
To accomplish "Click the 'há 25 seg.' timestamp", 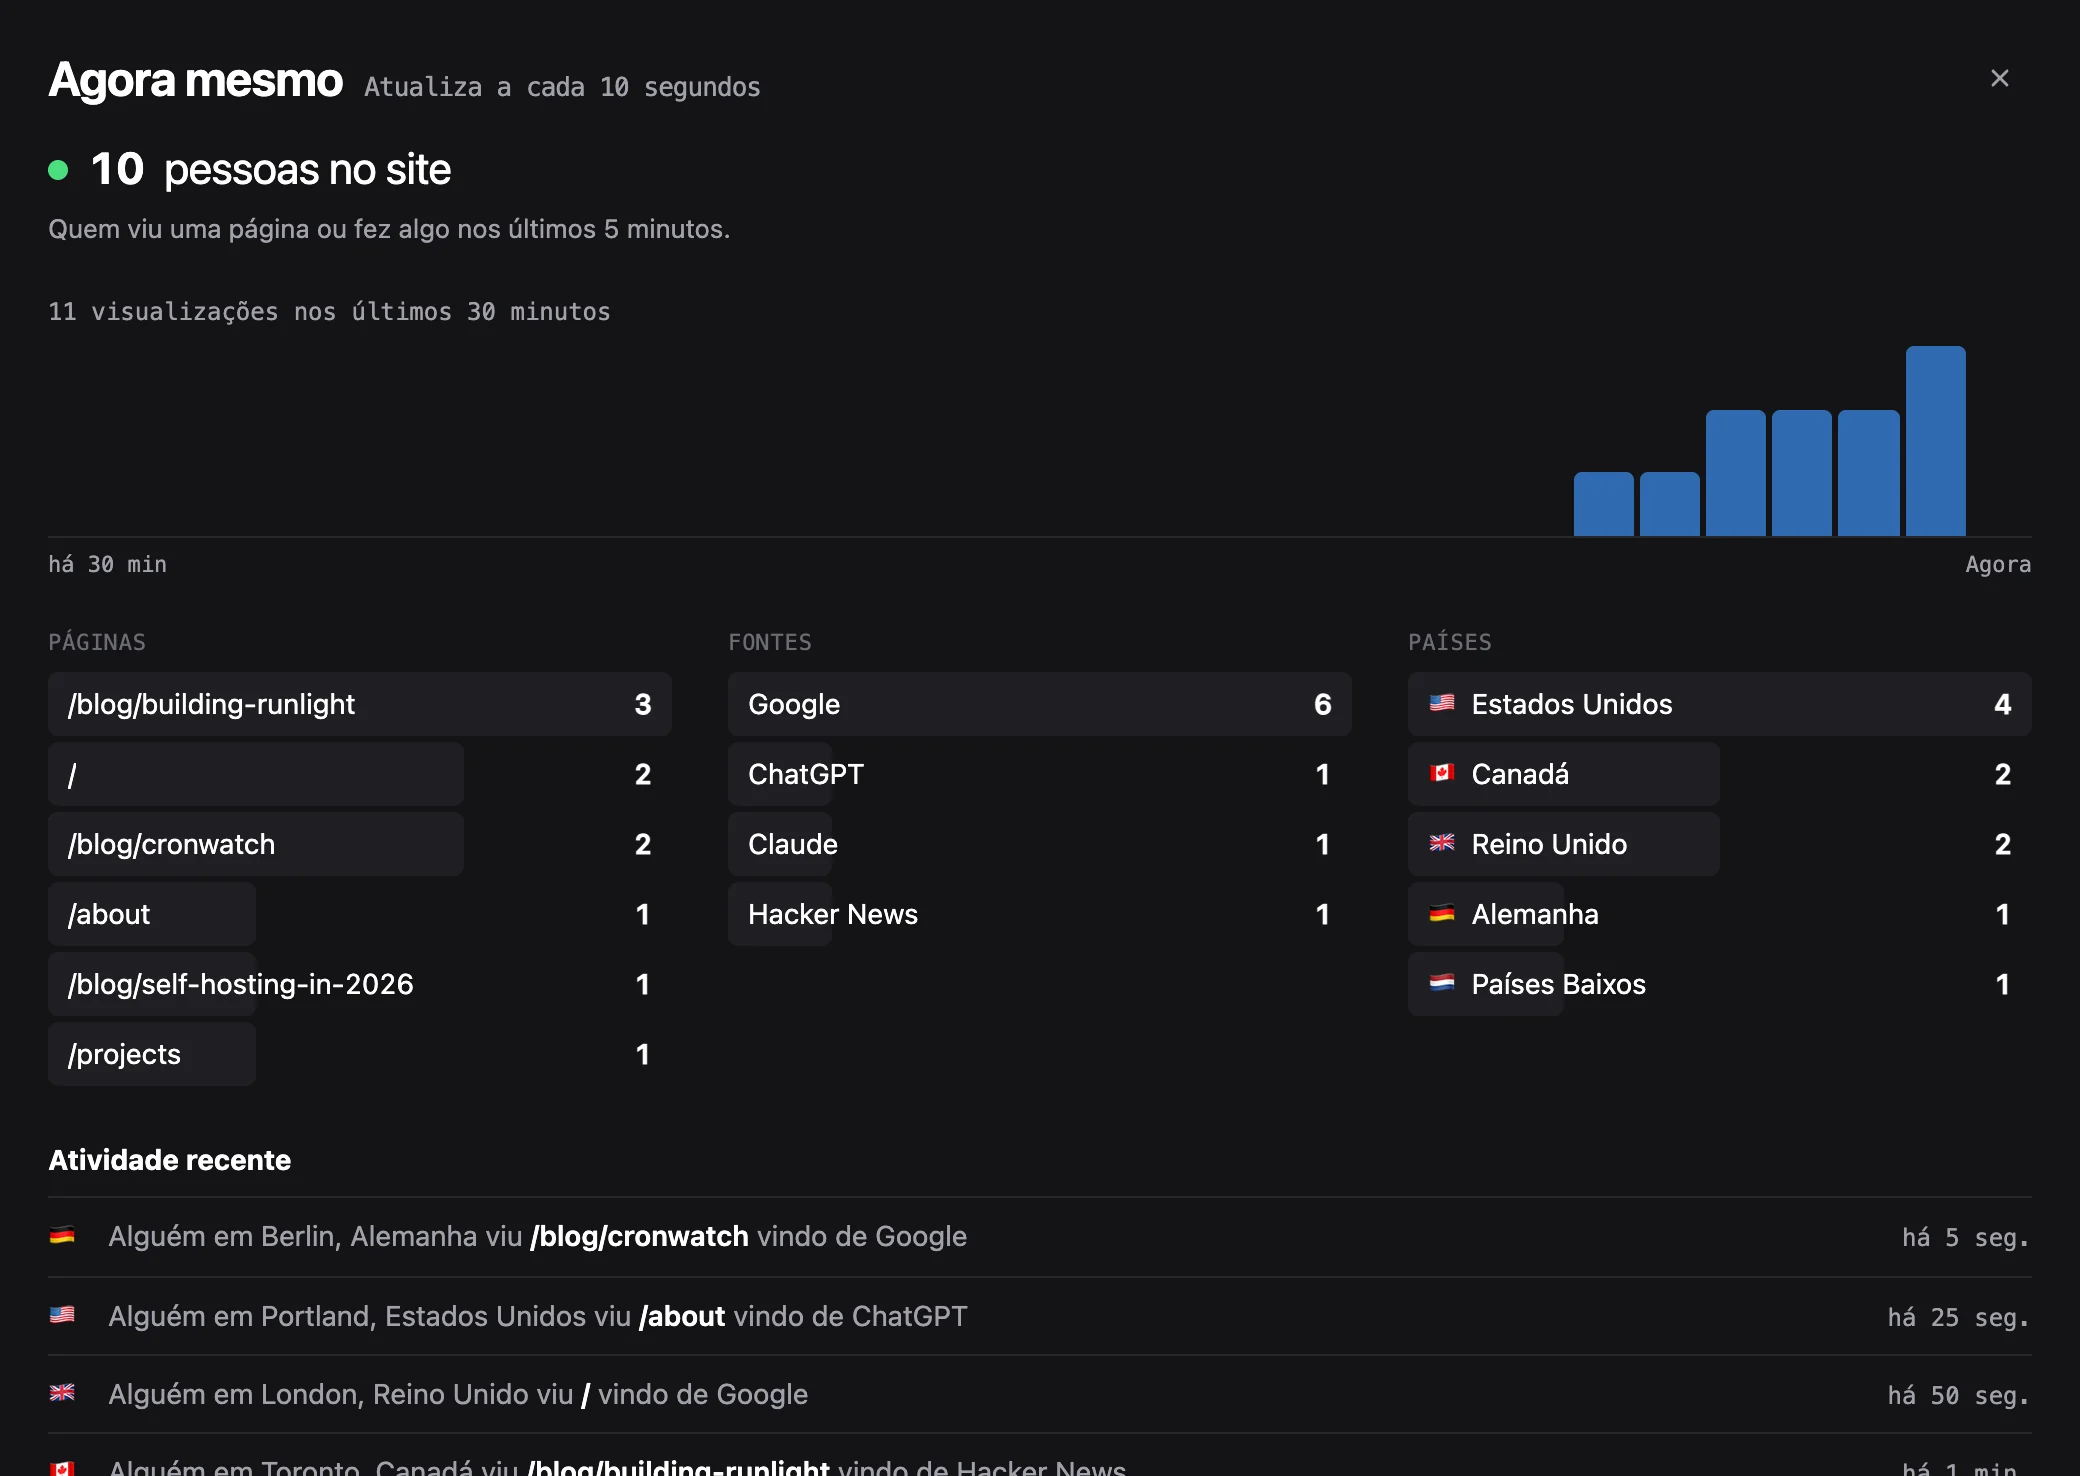I will click(1959, 1318).
